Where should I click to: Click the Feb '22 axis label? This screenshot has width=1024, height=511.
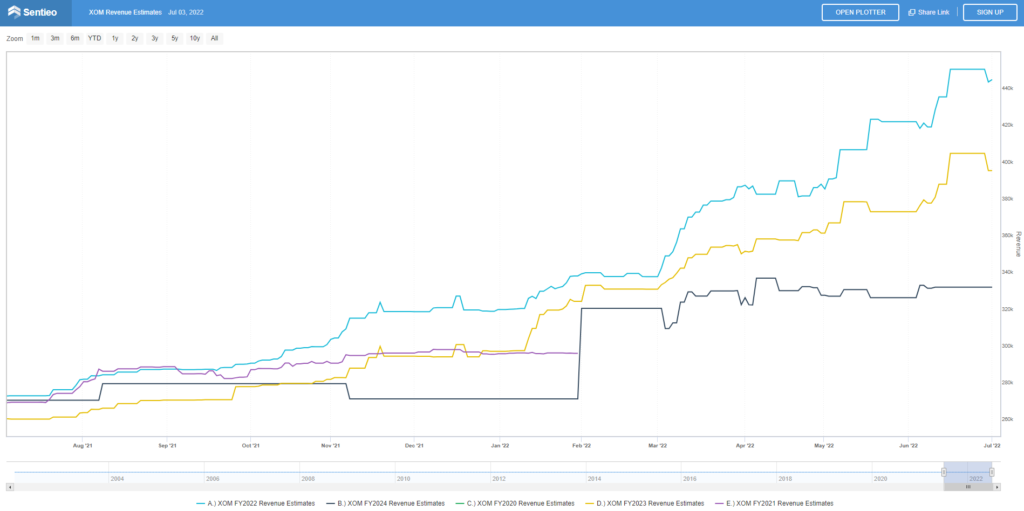pyautogui.click(x=581, y=445)
